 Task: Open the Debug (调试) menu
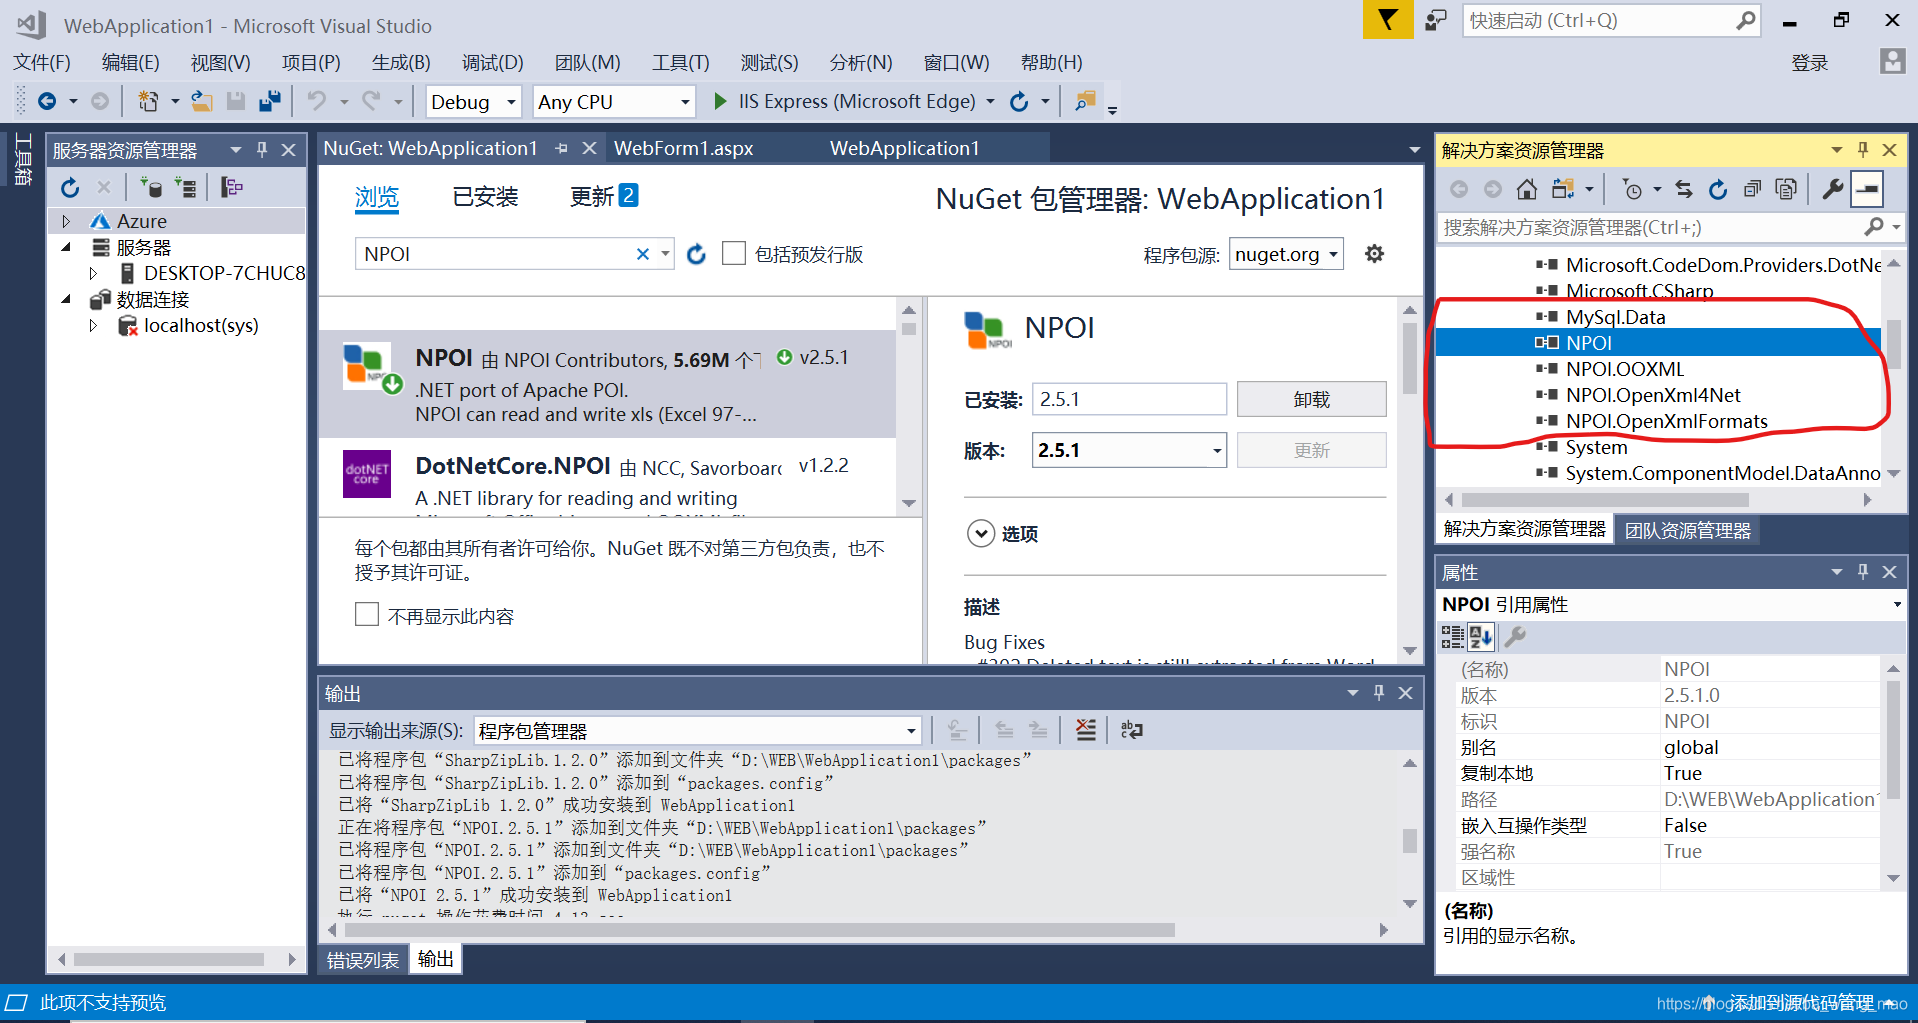click(492, 63)
